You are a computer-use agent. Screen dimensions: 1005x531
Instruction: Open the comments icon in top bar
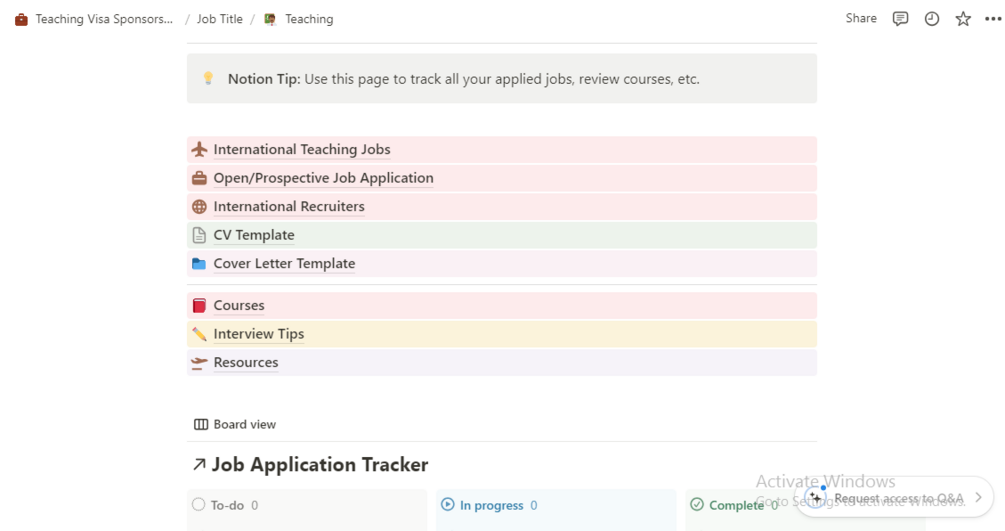click(x=900, y=19)
